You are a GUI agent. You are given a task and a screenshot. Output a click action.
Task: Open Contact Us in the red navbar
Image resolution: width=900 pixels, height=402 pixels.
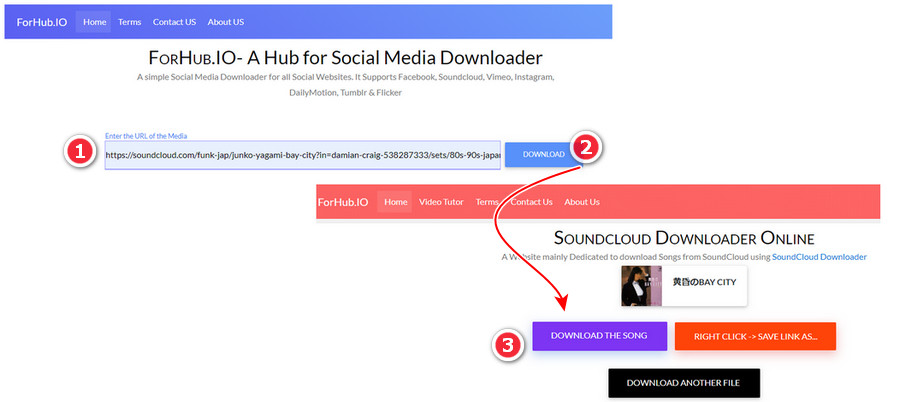tap(532, 202)
